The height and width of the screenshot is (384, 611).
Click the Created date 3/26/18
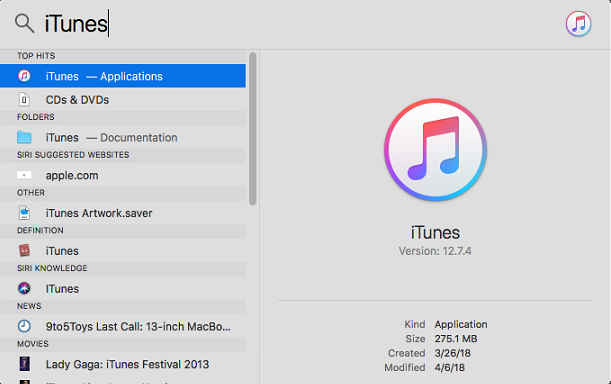(x=452, y=353)
